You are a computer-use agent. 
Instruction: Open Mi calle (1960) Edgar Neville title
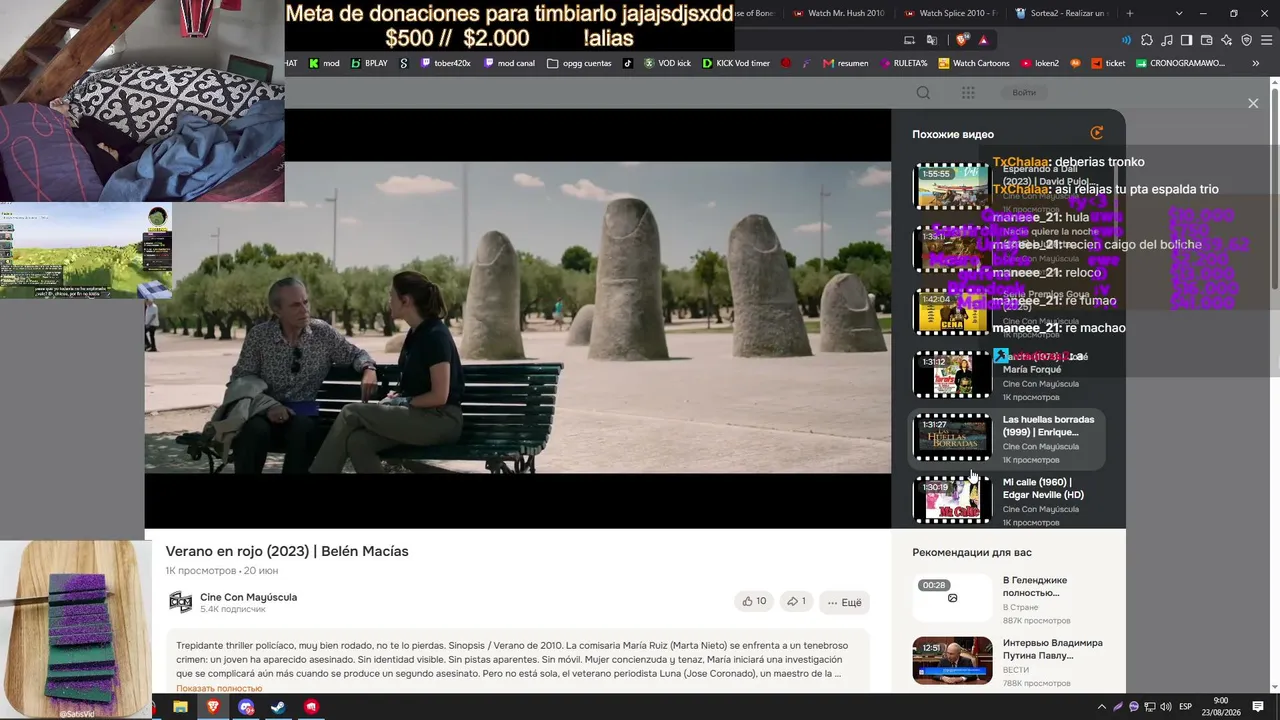point(1043,488)
